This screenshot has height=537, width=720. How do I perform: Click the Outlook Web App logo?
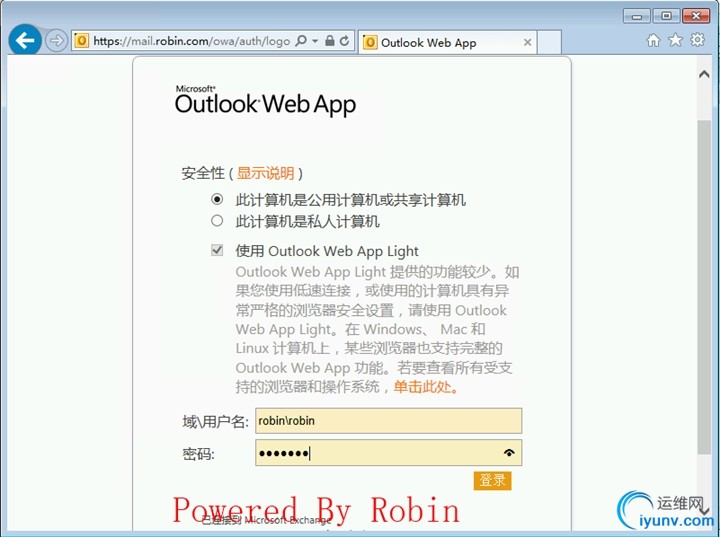265,101
